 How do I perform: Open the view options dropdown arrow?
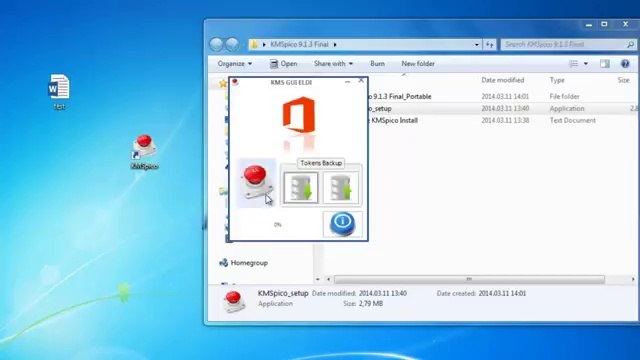tap(586, 64)
